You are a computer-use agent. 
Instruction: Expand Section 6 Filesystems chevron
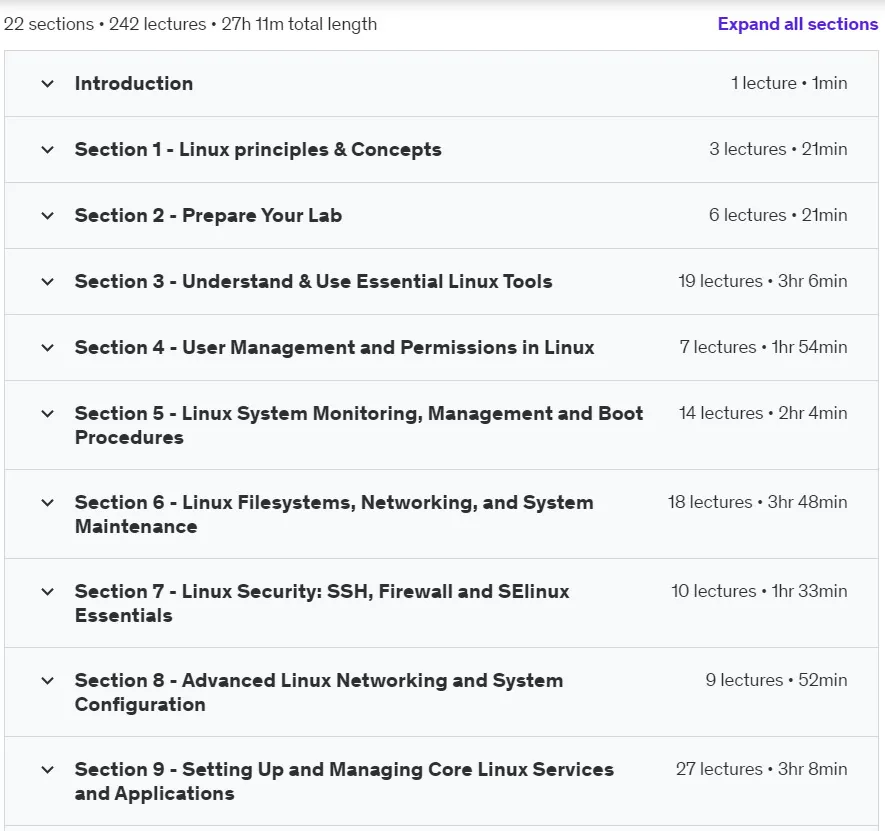coord(47,502)
